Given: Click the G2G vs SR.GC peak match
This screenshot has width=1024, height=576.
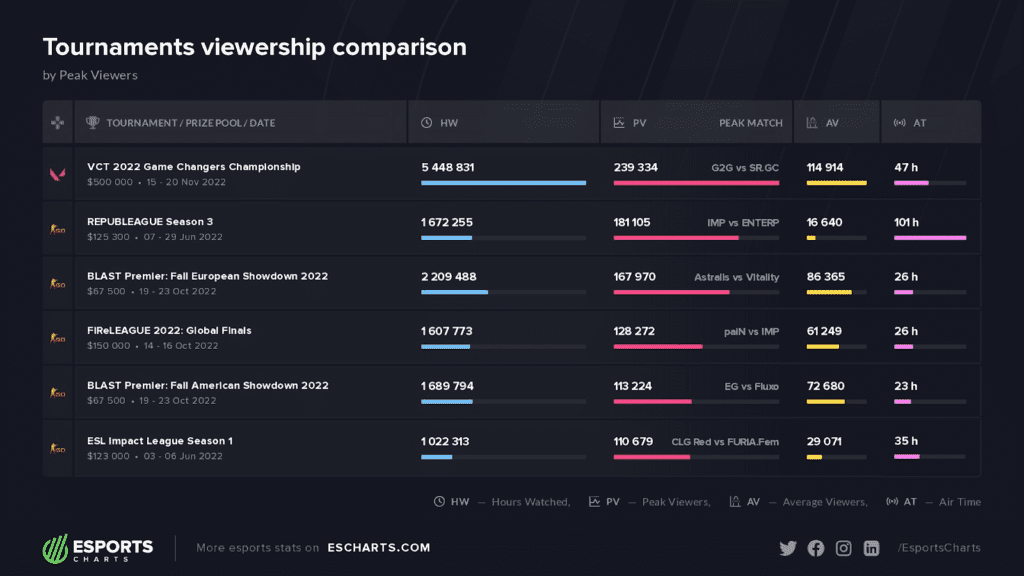Looking at the screenshot, I should click(x=744, y=168).
